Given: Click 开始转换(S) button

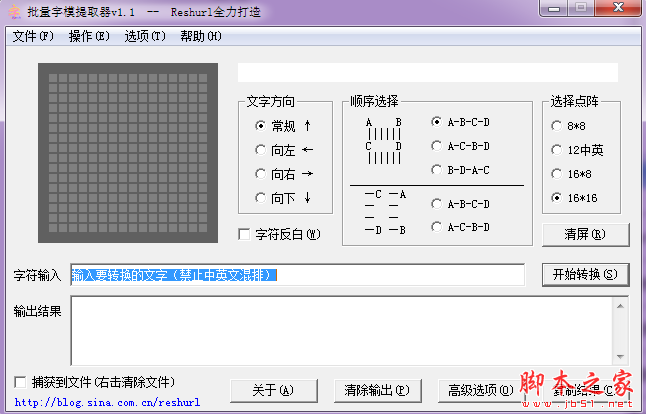Looking at the screenshot, I should [585, 274].
